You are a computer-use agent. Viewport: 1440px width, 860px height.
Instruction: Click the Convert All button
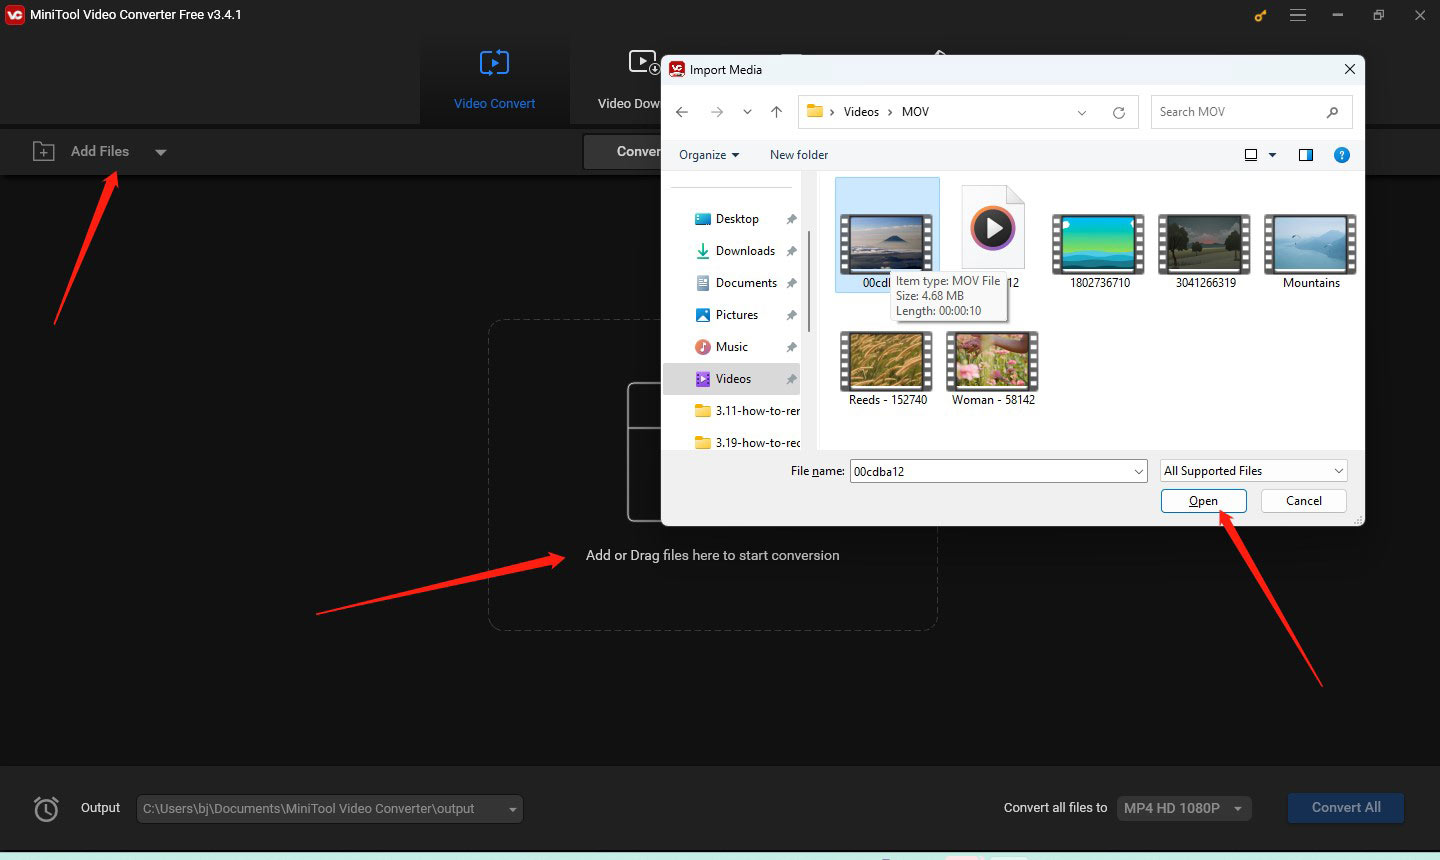tap(1346, 808)
